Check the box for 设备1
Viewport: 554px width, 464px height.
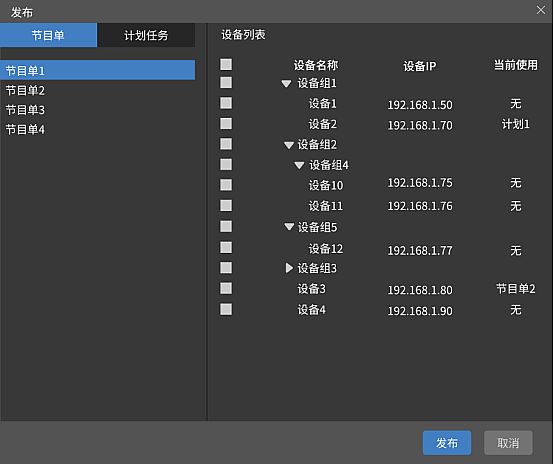point(226,103)
